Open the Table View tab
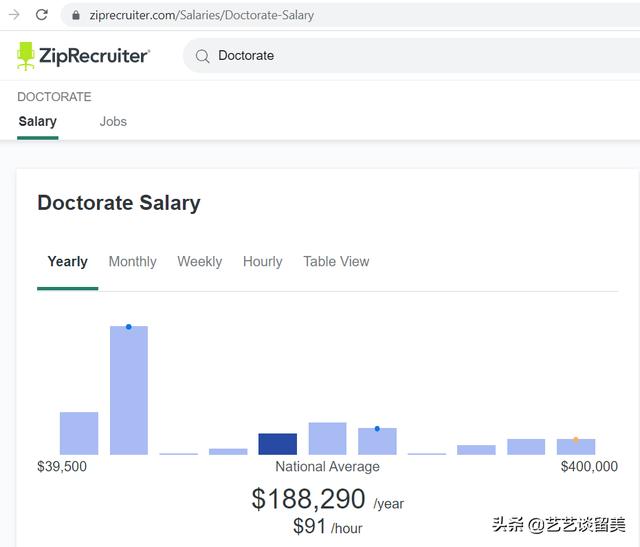The width and height of the screenshot is (640, 547). (x=336, y=262)
